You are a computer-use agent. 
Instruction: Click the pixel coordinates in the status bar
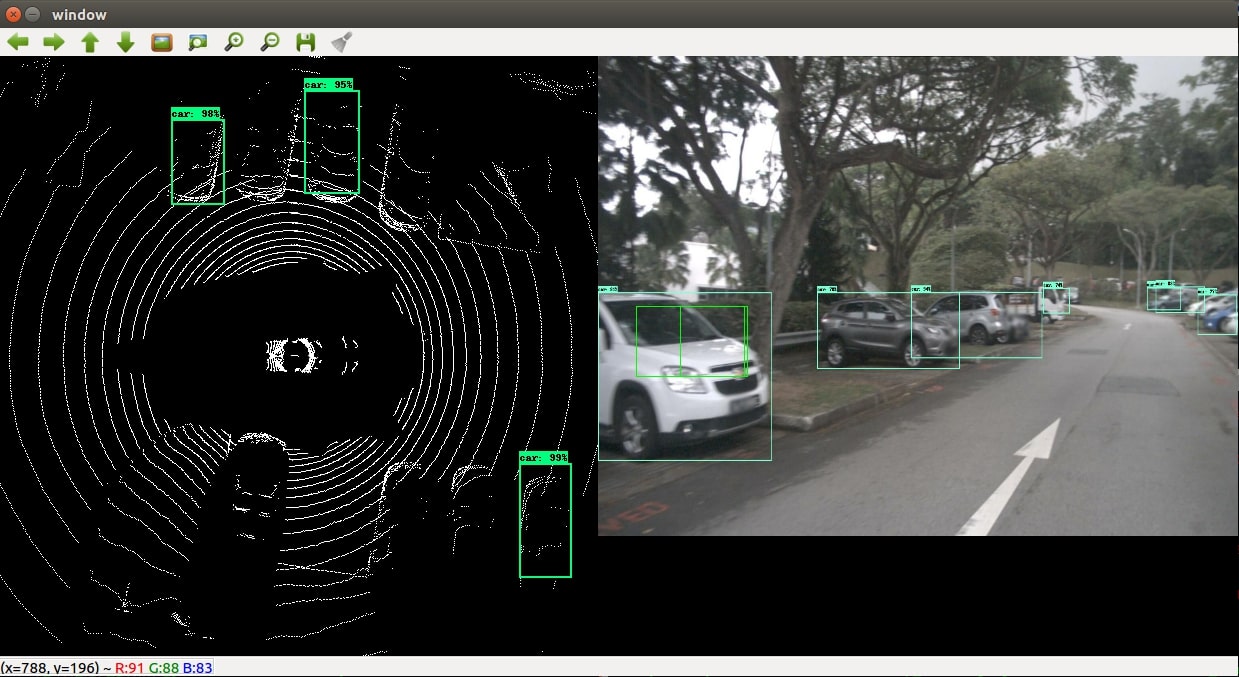[x=55, y=667]
